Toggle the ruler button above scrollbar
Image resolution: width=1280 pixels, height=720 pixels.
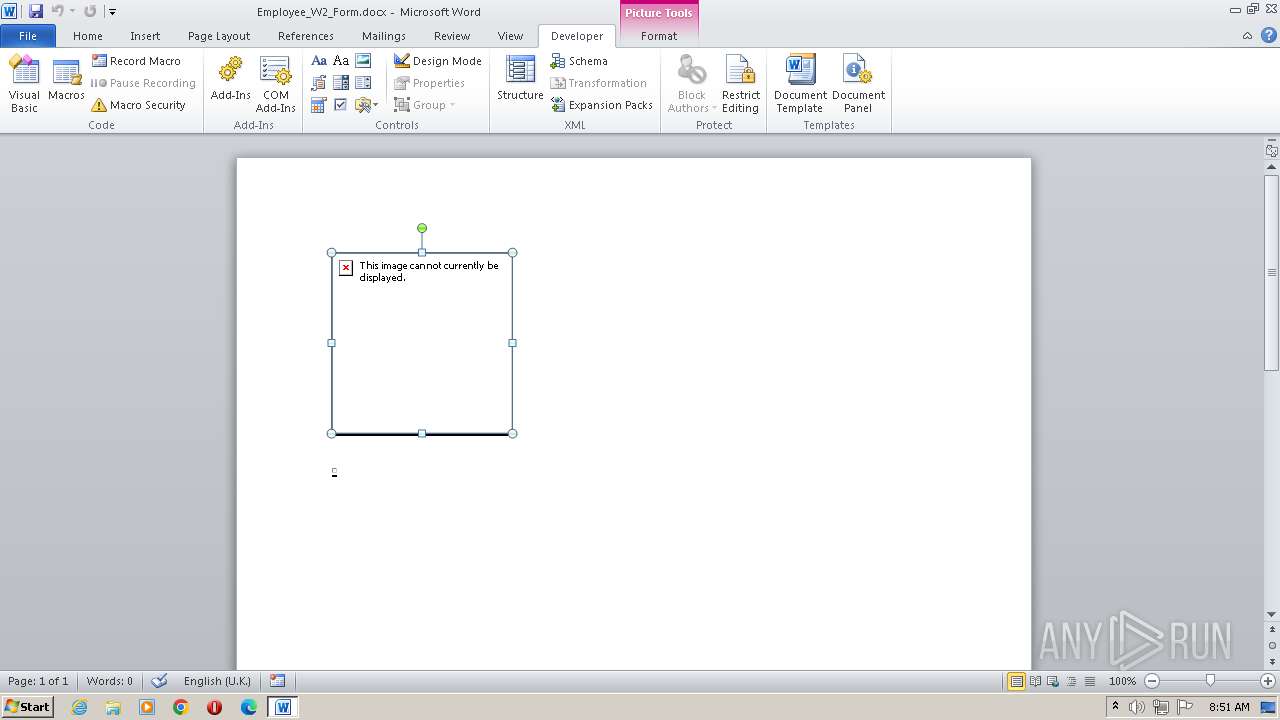pyautogui.click(x=1272, y=151)
